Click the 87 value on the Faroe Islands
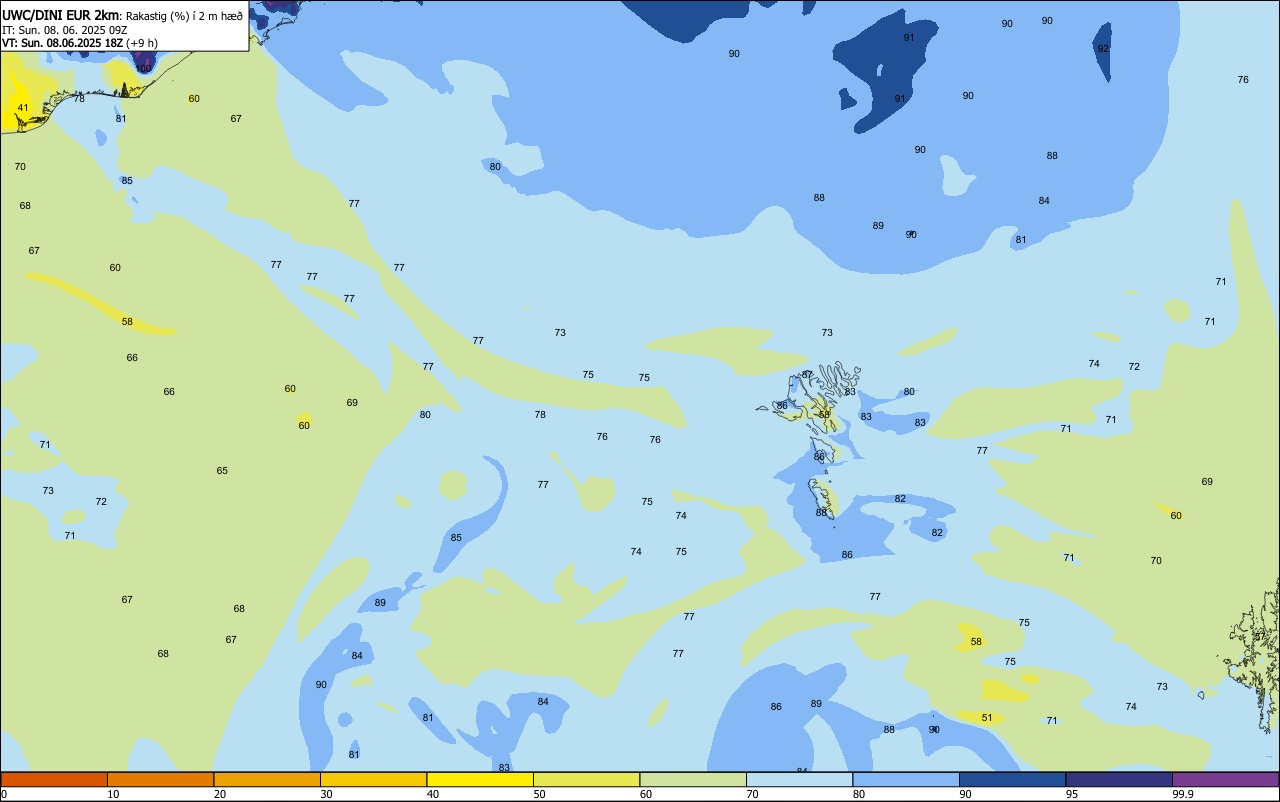The image size is (1280, 802). click(807, 374)
